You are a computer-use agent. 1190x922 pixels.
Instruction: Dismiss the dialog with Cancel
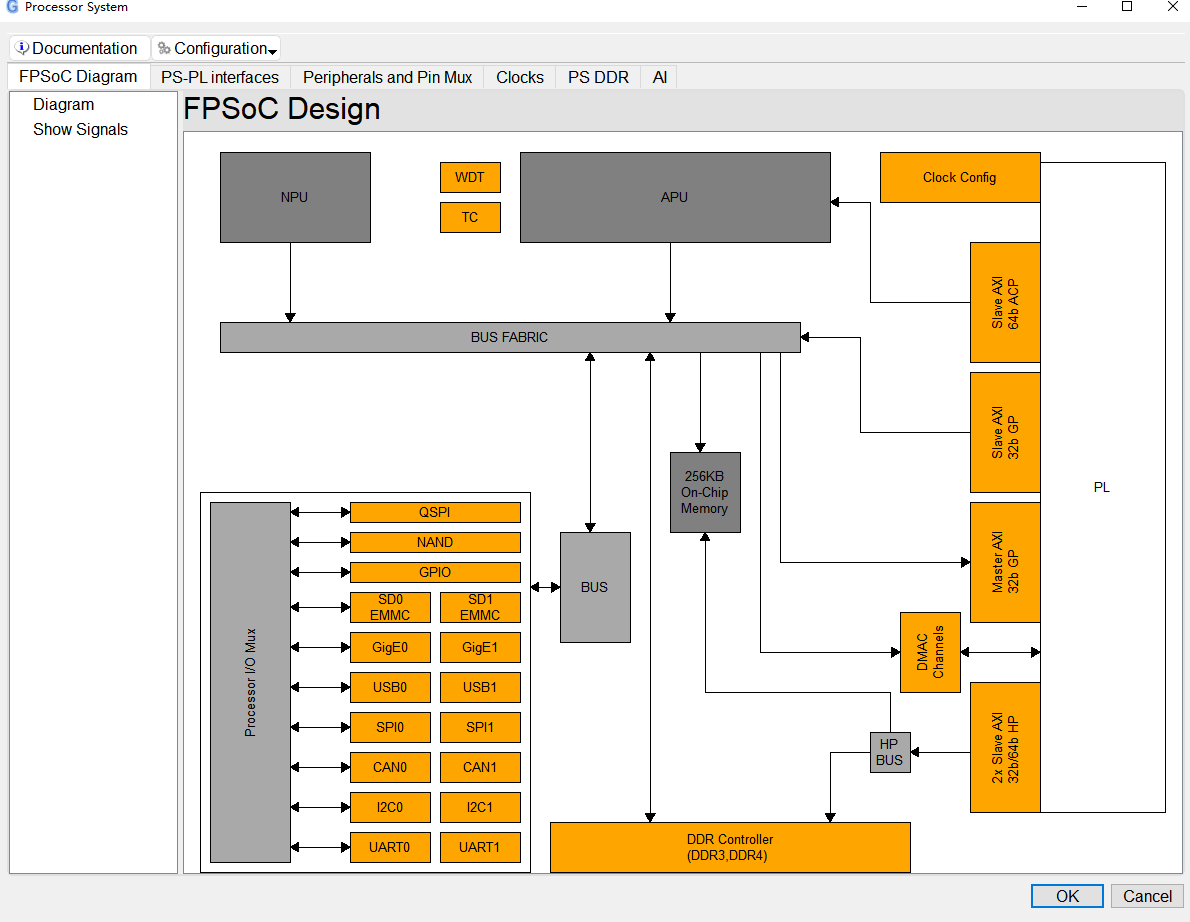coord(1147,896)
